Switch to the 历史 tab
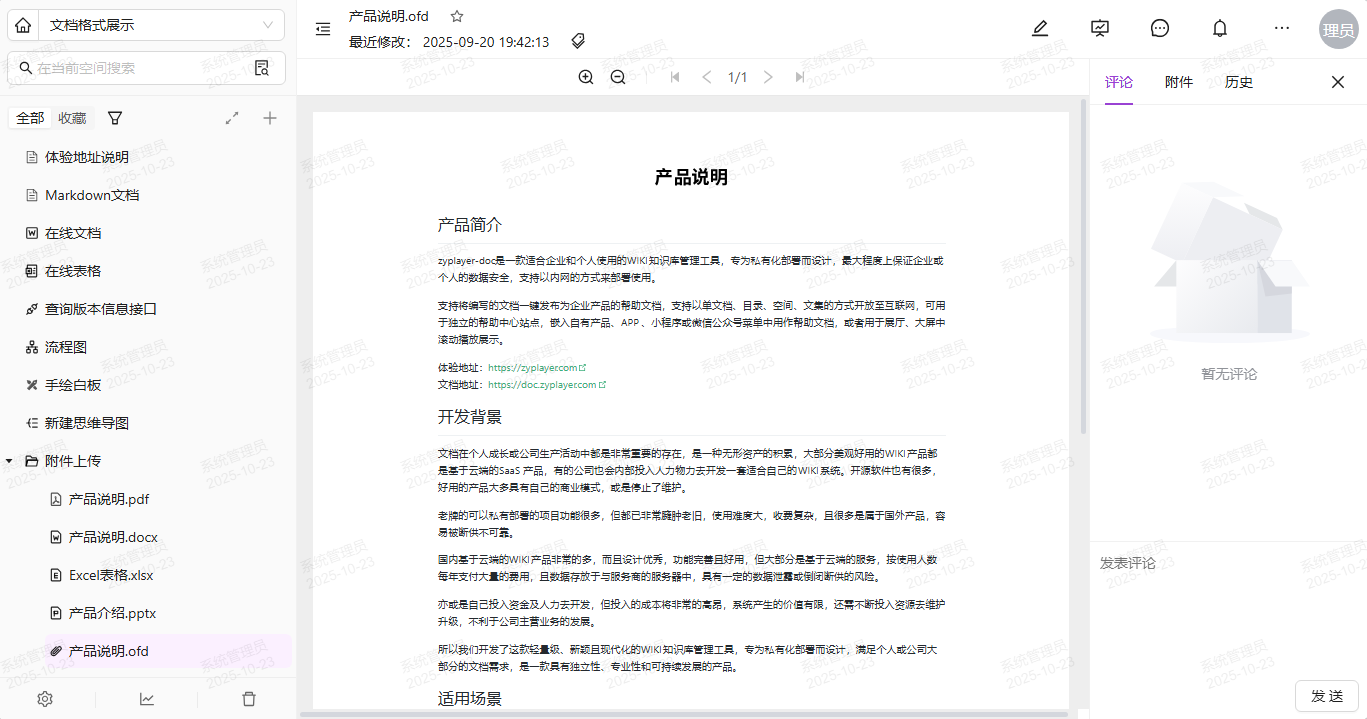The image size is (1367, 719). (x=1239, y=82)
